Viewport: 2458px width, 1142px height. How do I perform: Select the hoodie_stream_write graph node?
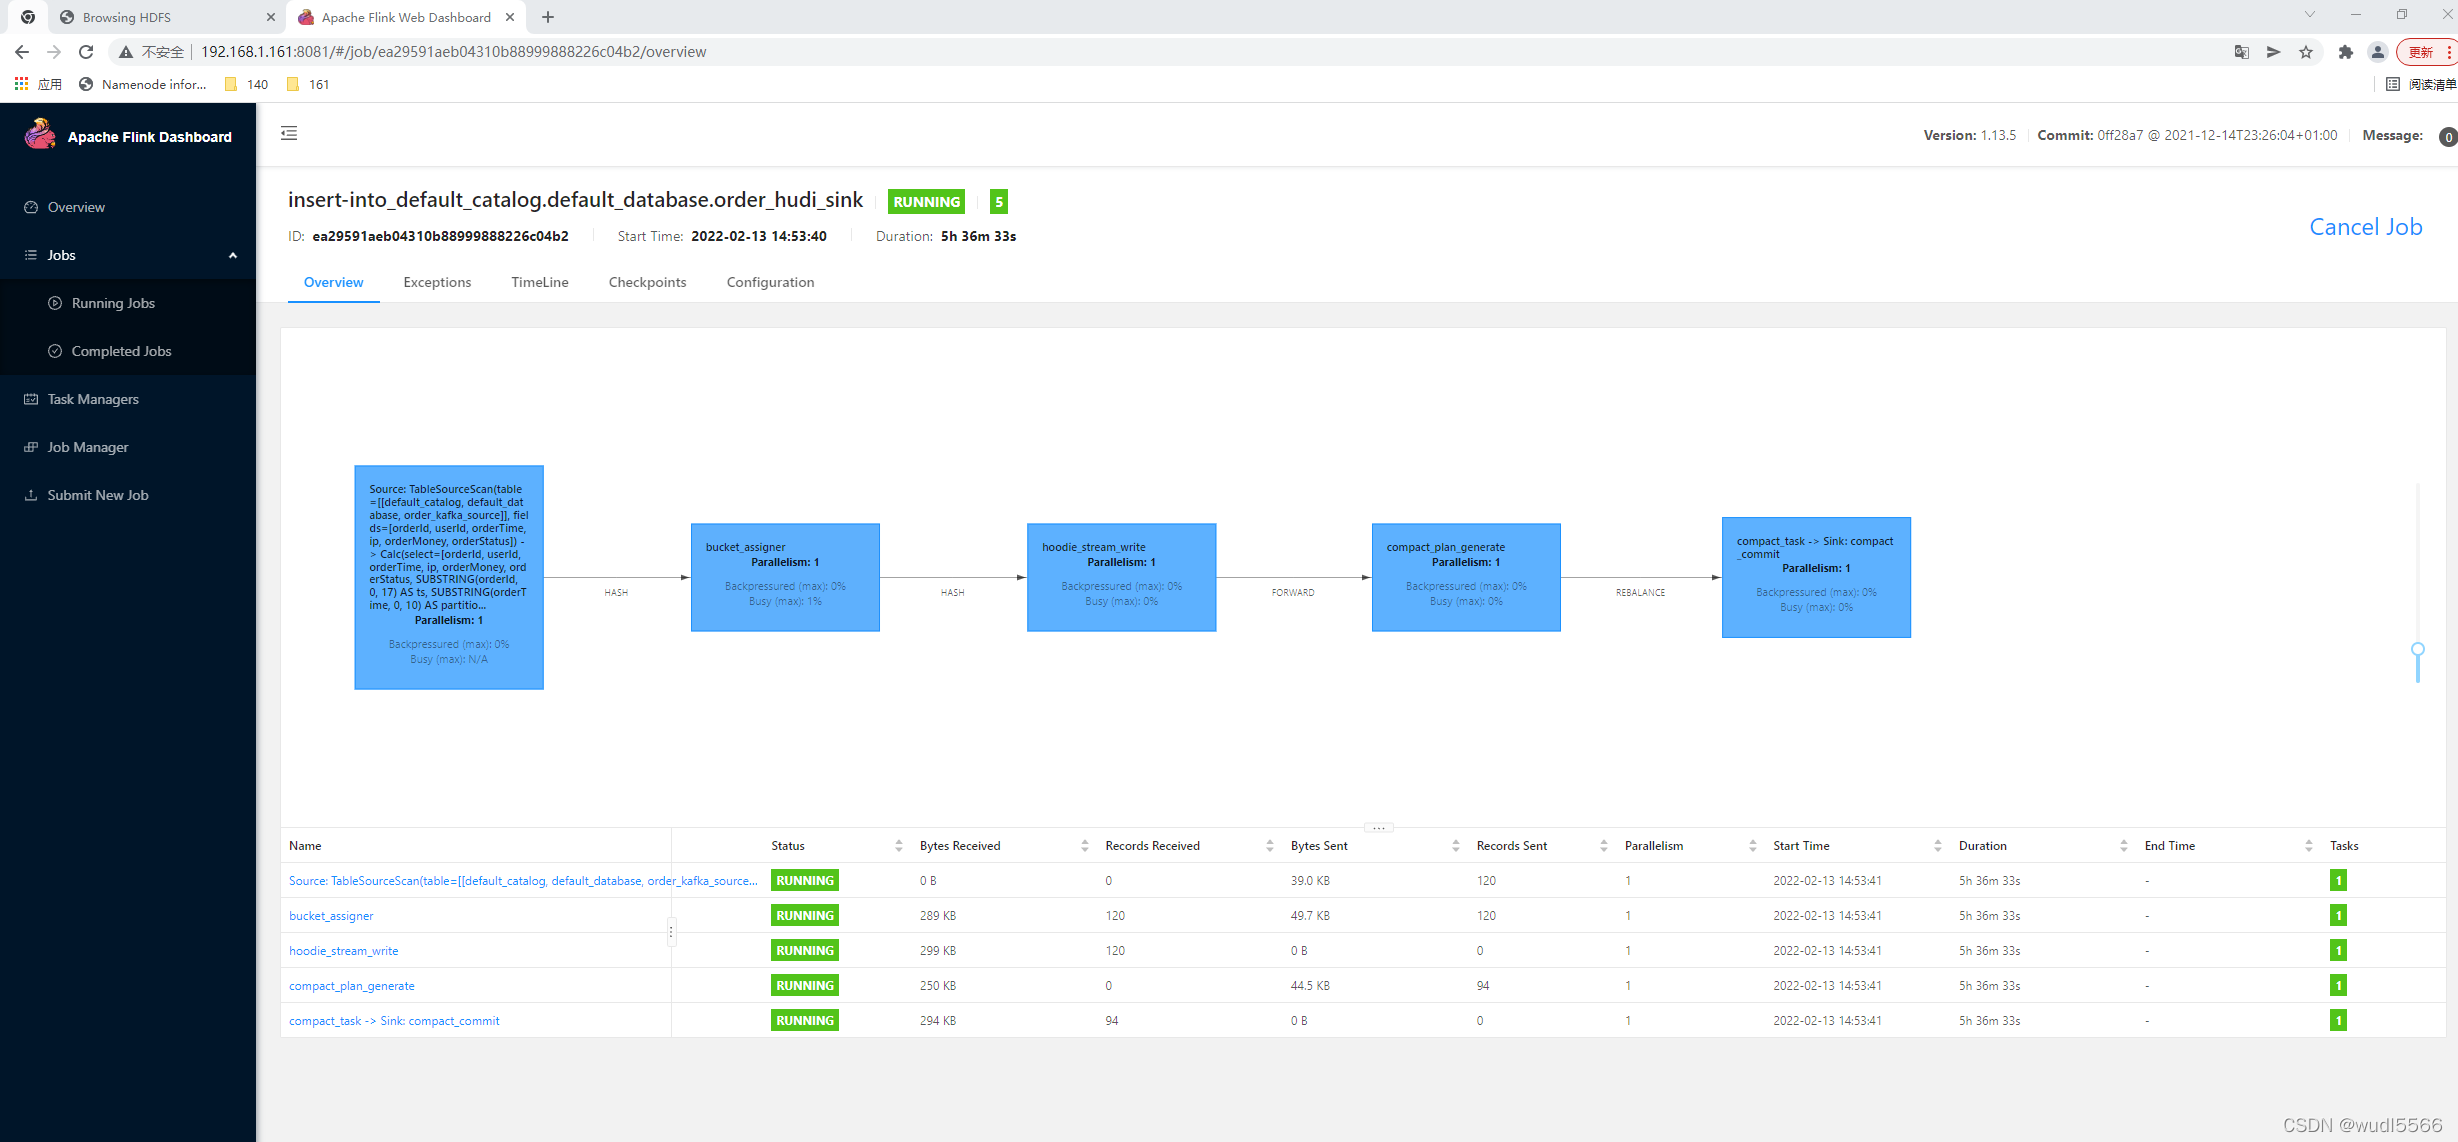[x=1121, y=577]
